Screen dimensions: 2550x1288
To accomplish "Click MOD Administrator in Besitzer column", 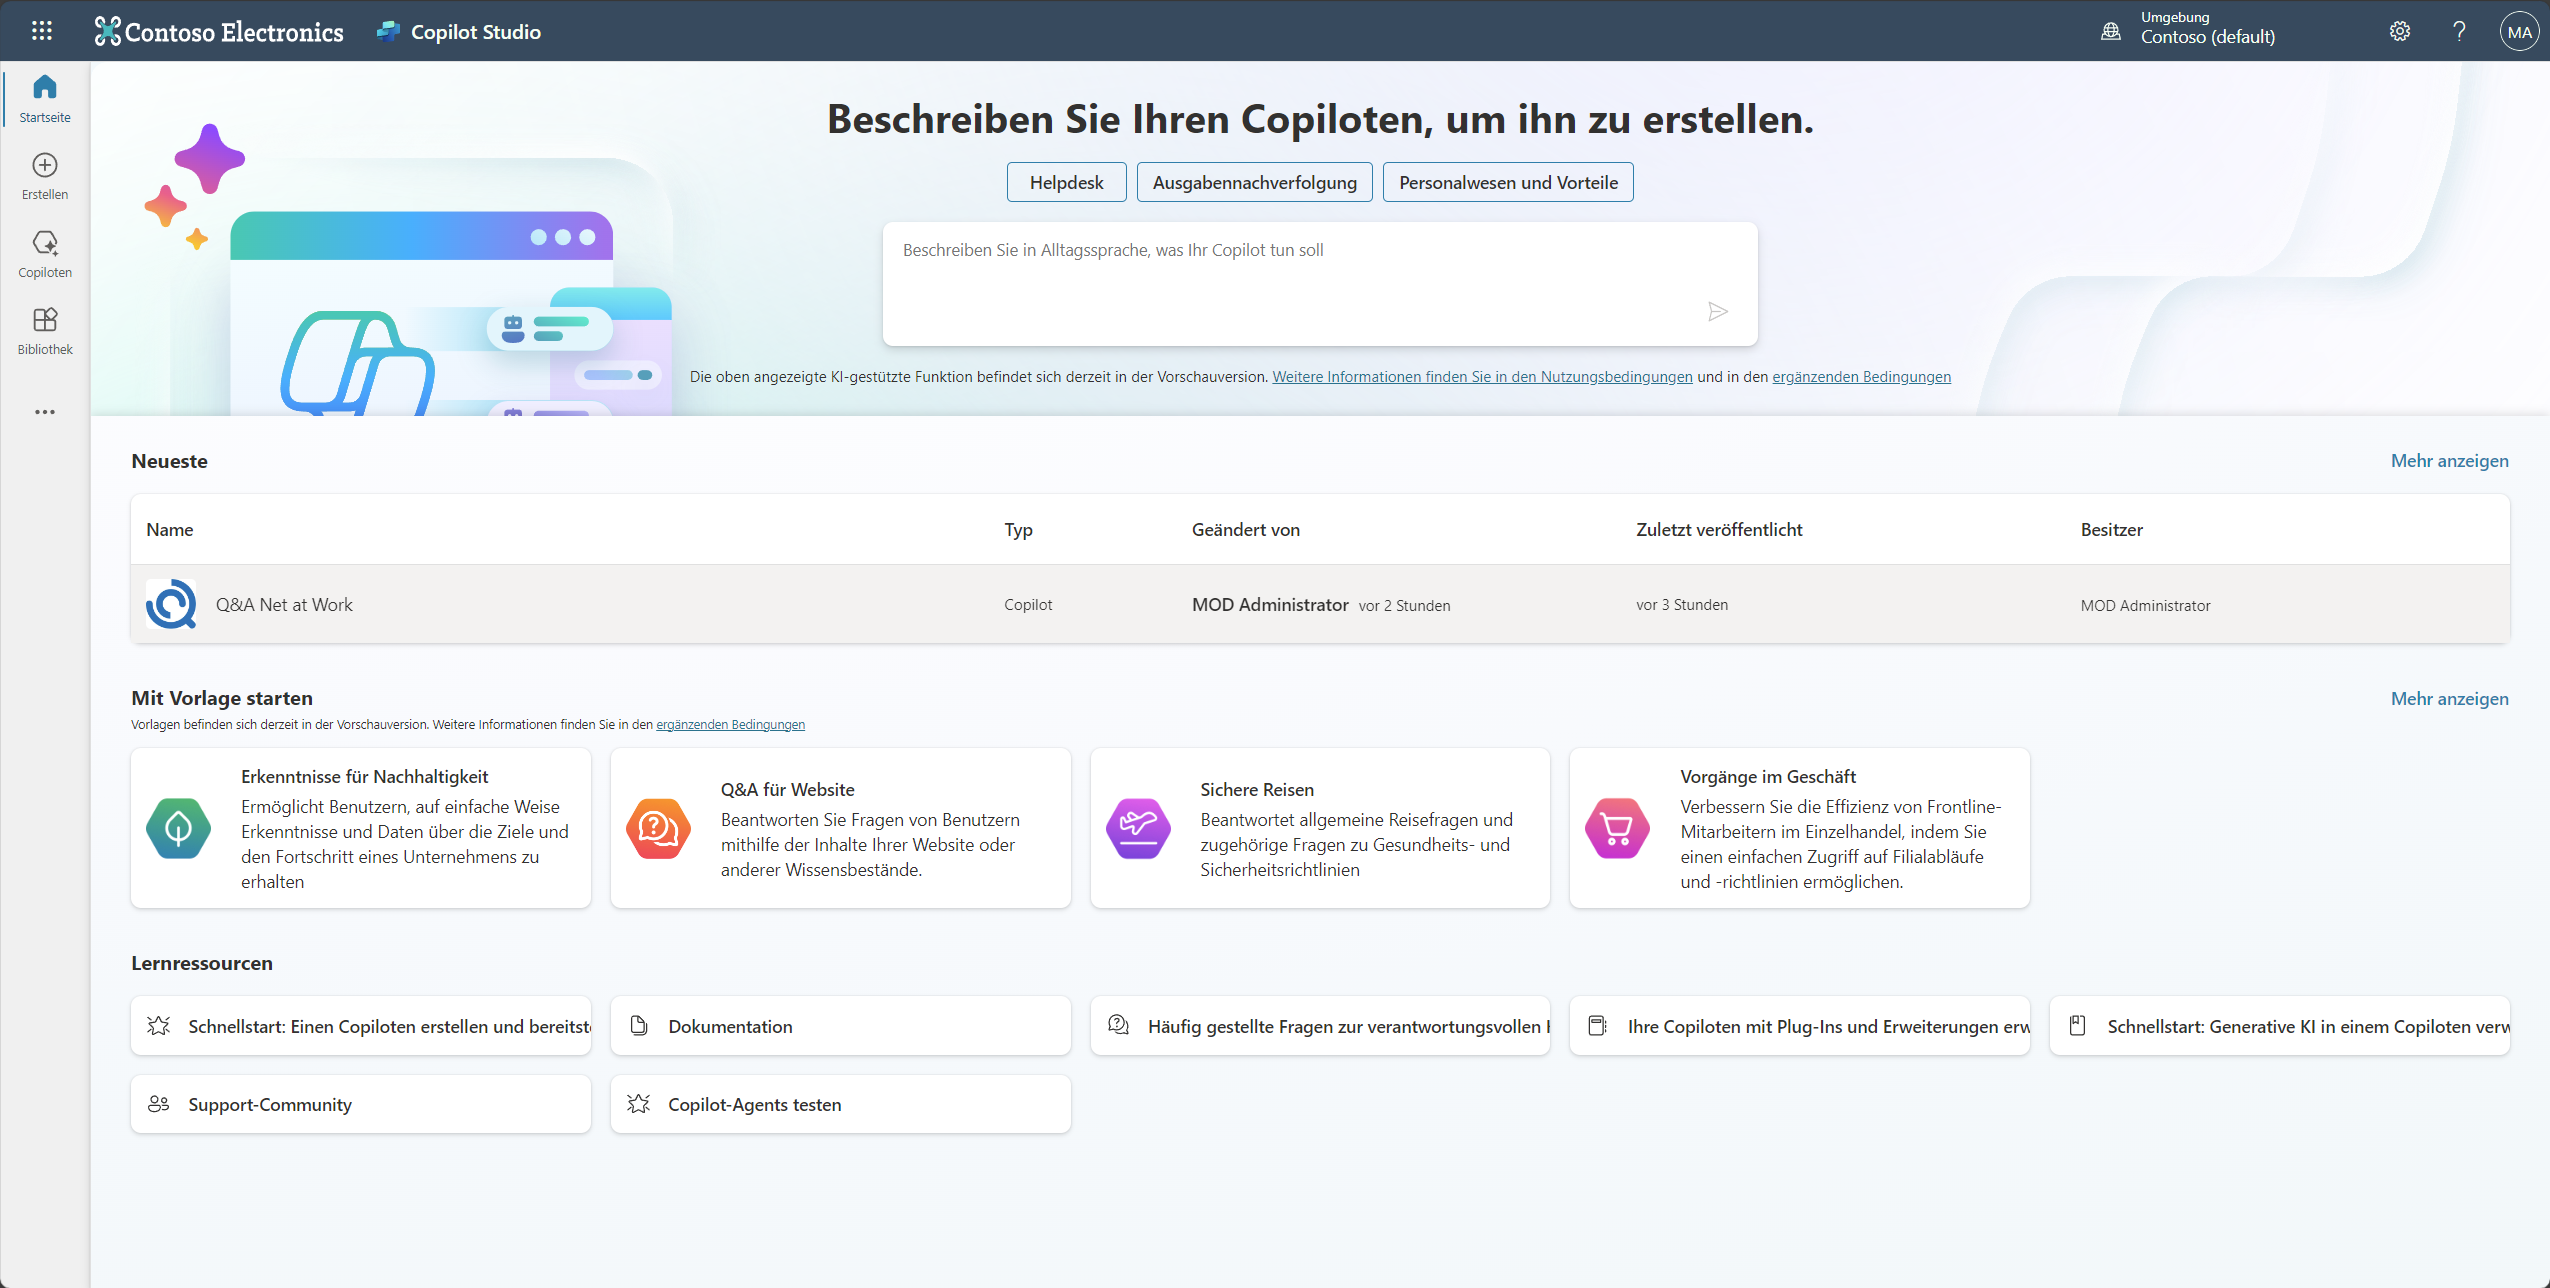I will [2145, 606].
